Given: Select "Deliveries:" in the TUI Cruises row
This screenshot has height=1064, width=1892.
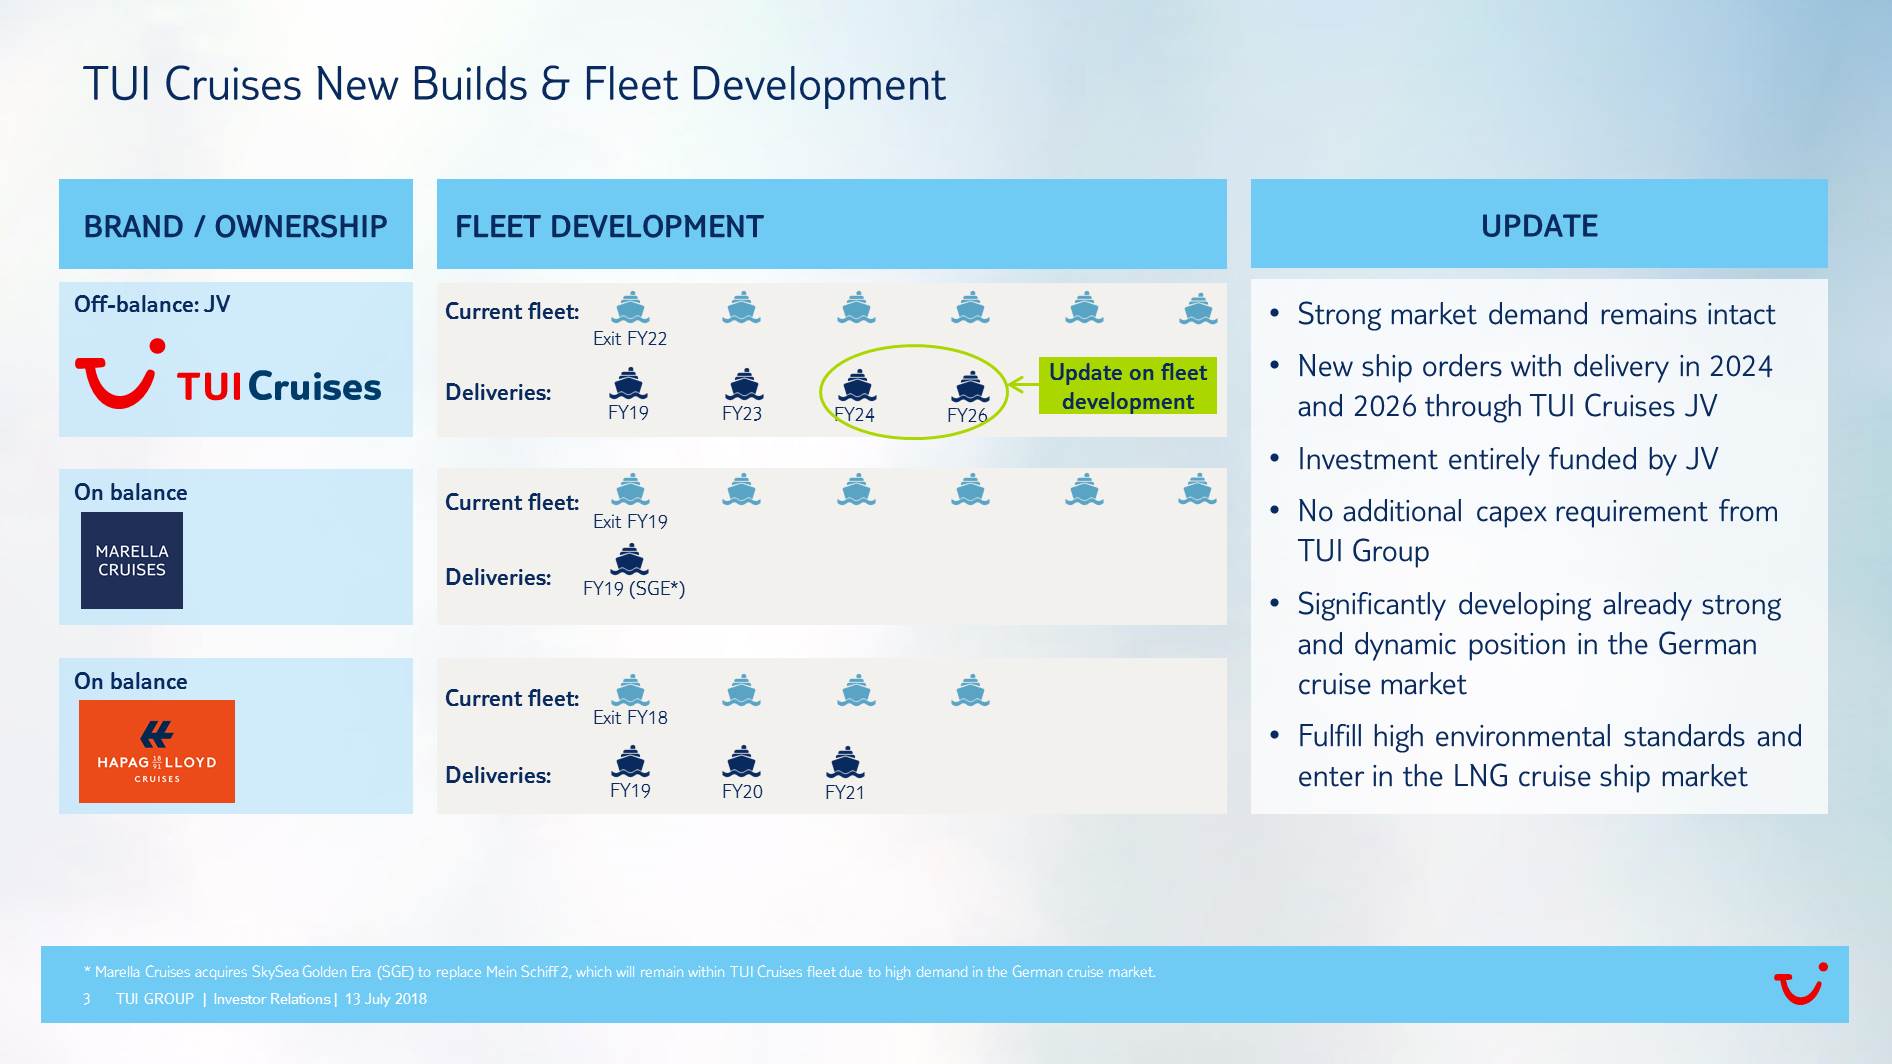Looking at the screenshot, I should (498, 392).
